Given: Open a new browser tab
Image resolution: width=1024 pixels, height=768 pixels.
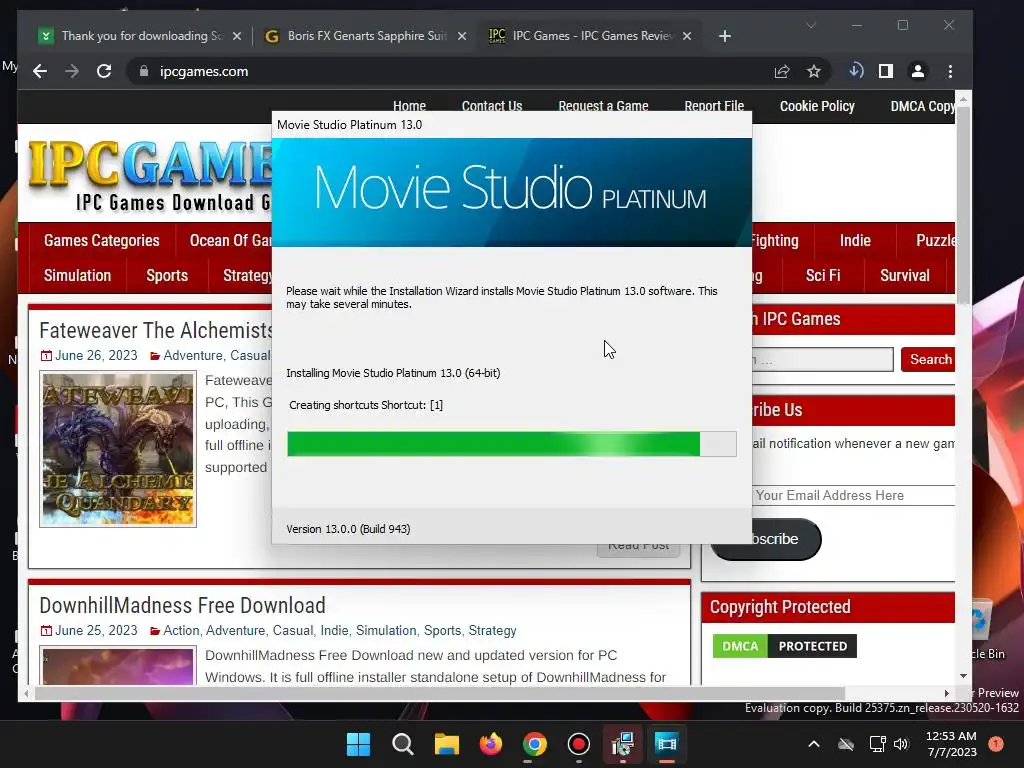Looking at the screenshot, I should (x=725, y=36).
